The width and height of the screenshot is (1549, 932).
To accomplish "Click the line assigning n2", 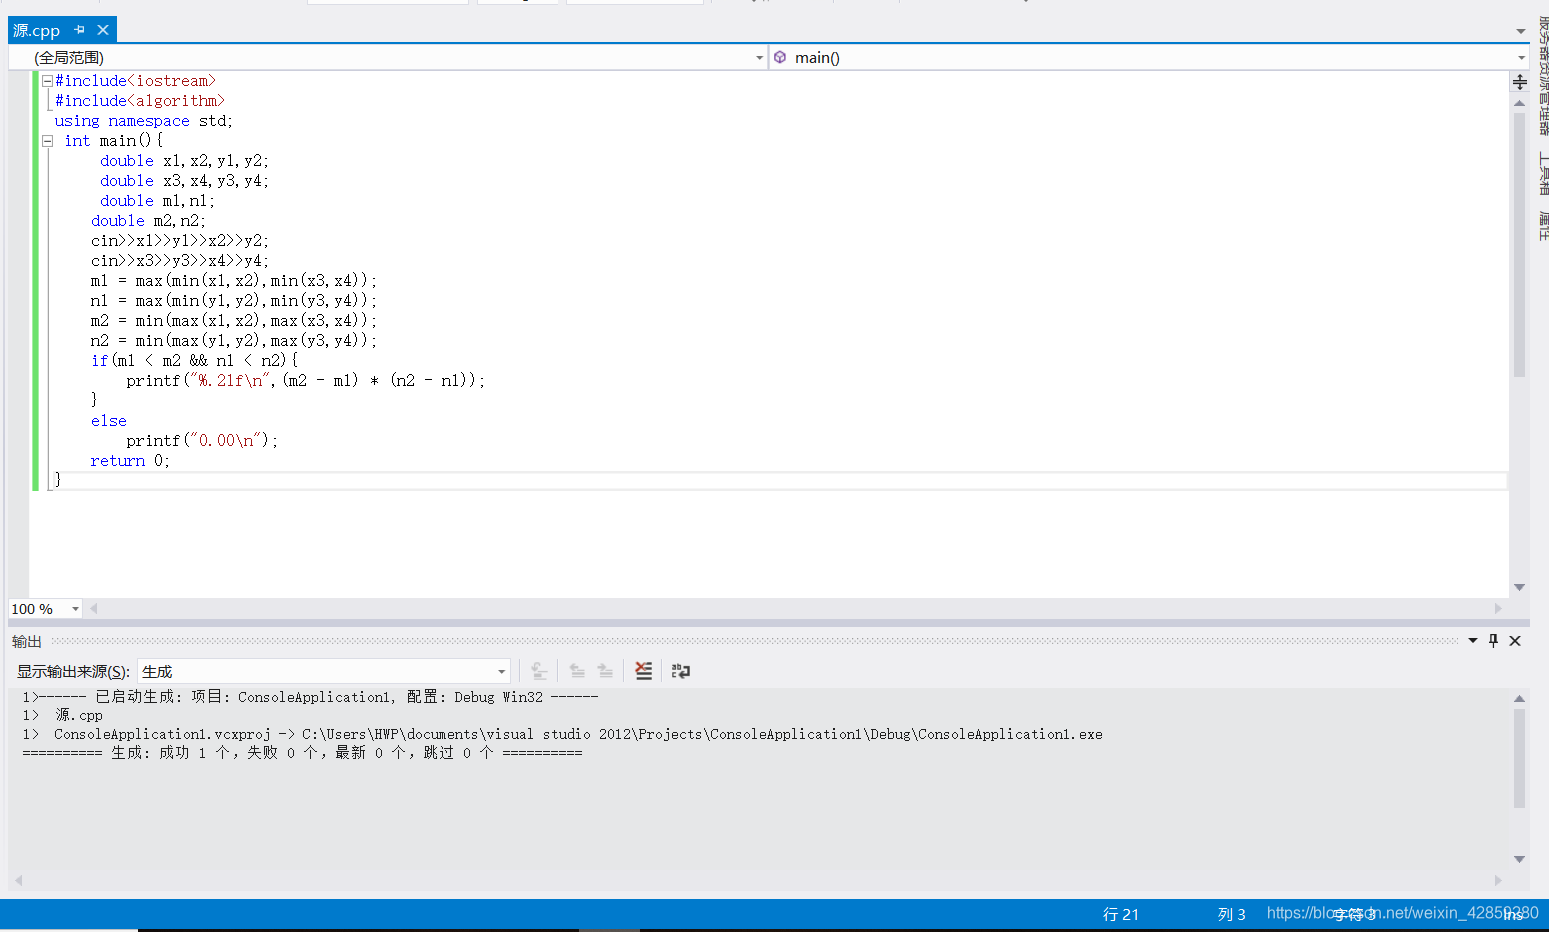I will pos(234,341).
